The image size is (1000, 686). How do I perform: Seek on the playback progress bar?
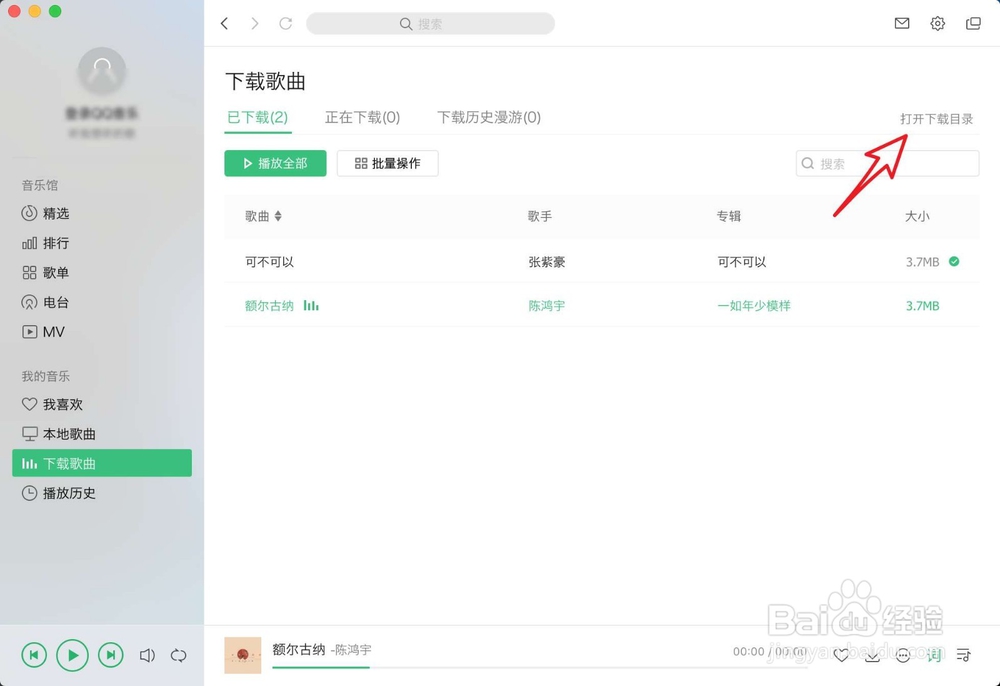click(540, 668)
